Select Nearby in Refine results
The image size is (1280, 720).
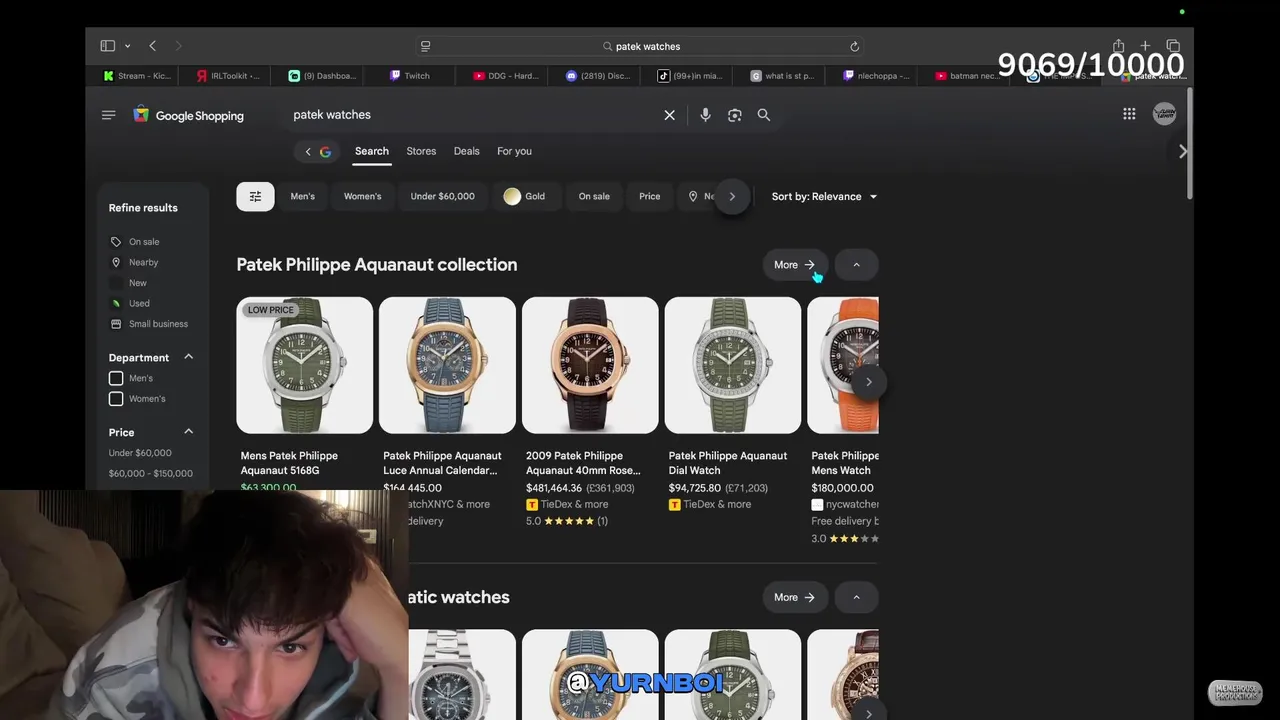click(134, 262)
